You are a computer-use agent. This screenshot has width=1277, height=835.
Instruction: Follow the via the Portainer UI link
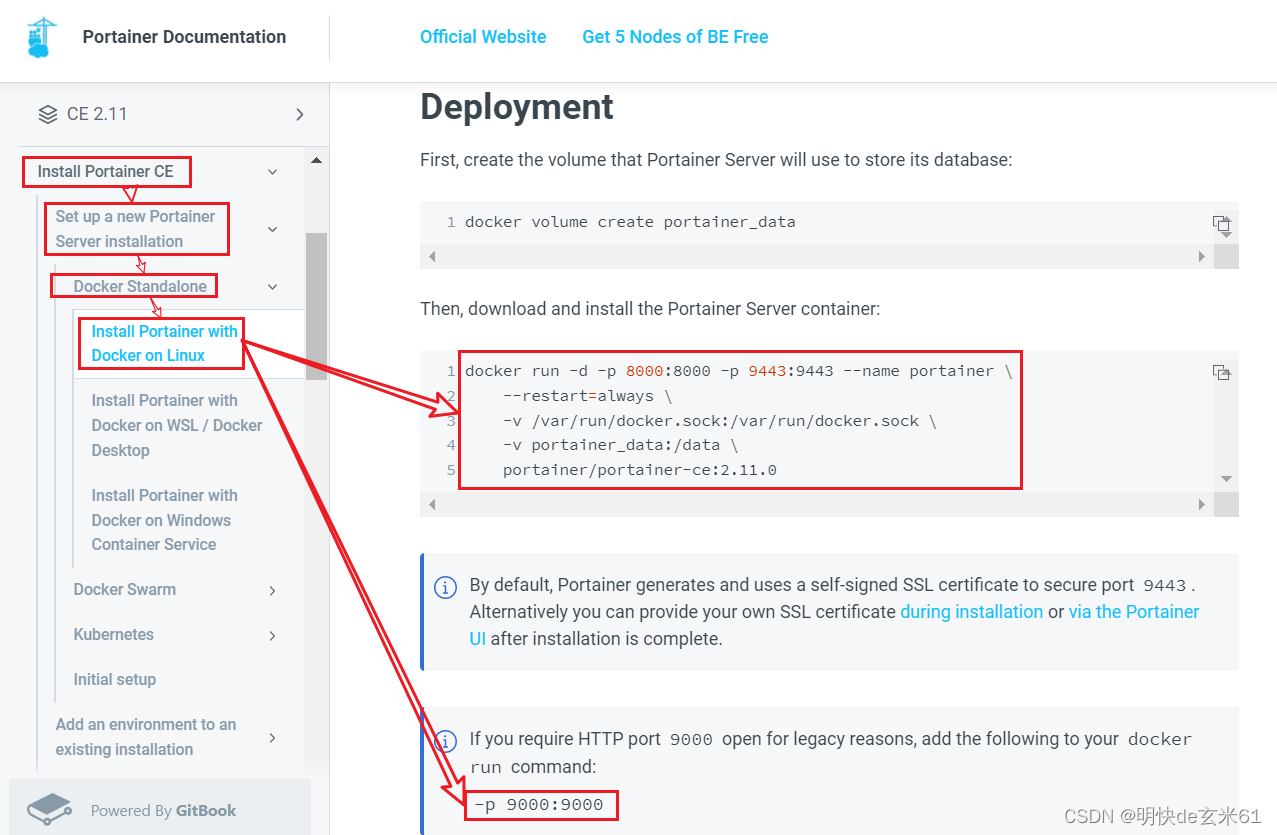[1134, 612]
